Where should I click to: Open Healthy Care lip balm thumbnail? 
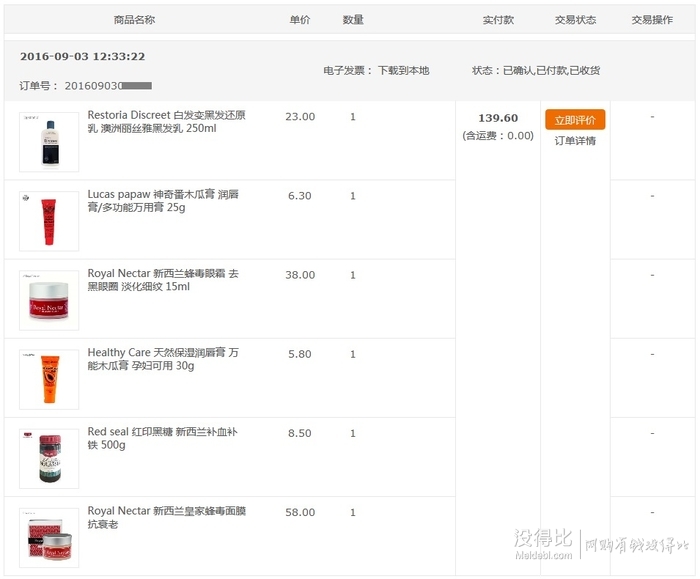click(x=49, y=379)
